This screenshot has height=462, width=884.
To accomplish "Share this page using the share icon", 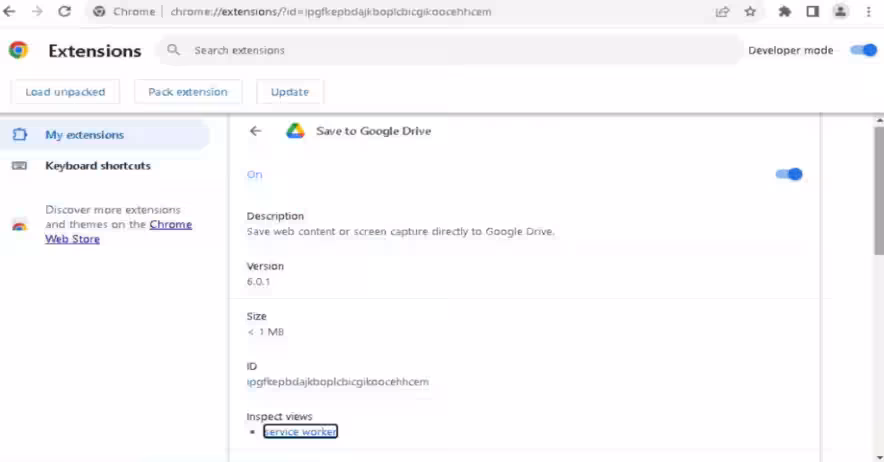I will 722,11.
